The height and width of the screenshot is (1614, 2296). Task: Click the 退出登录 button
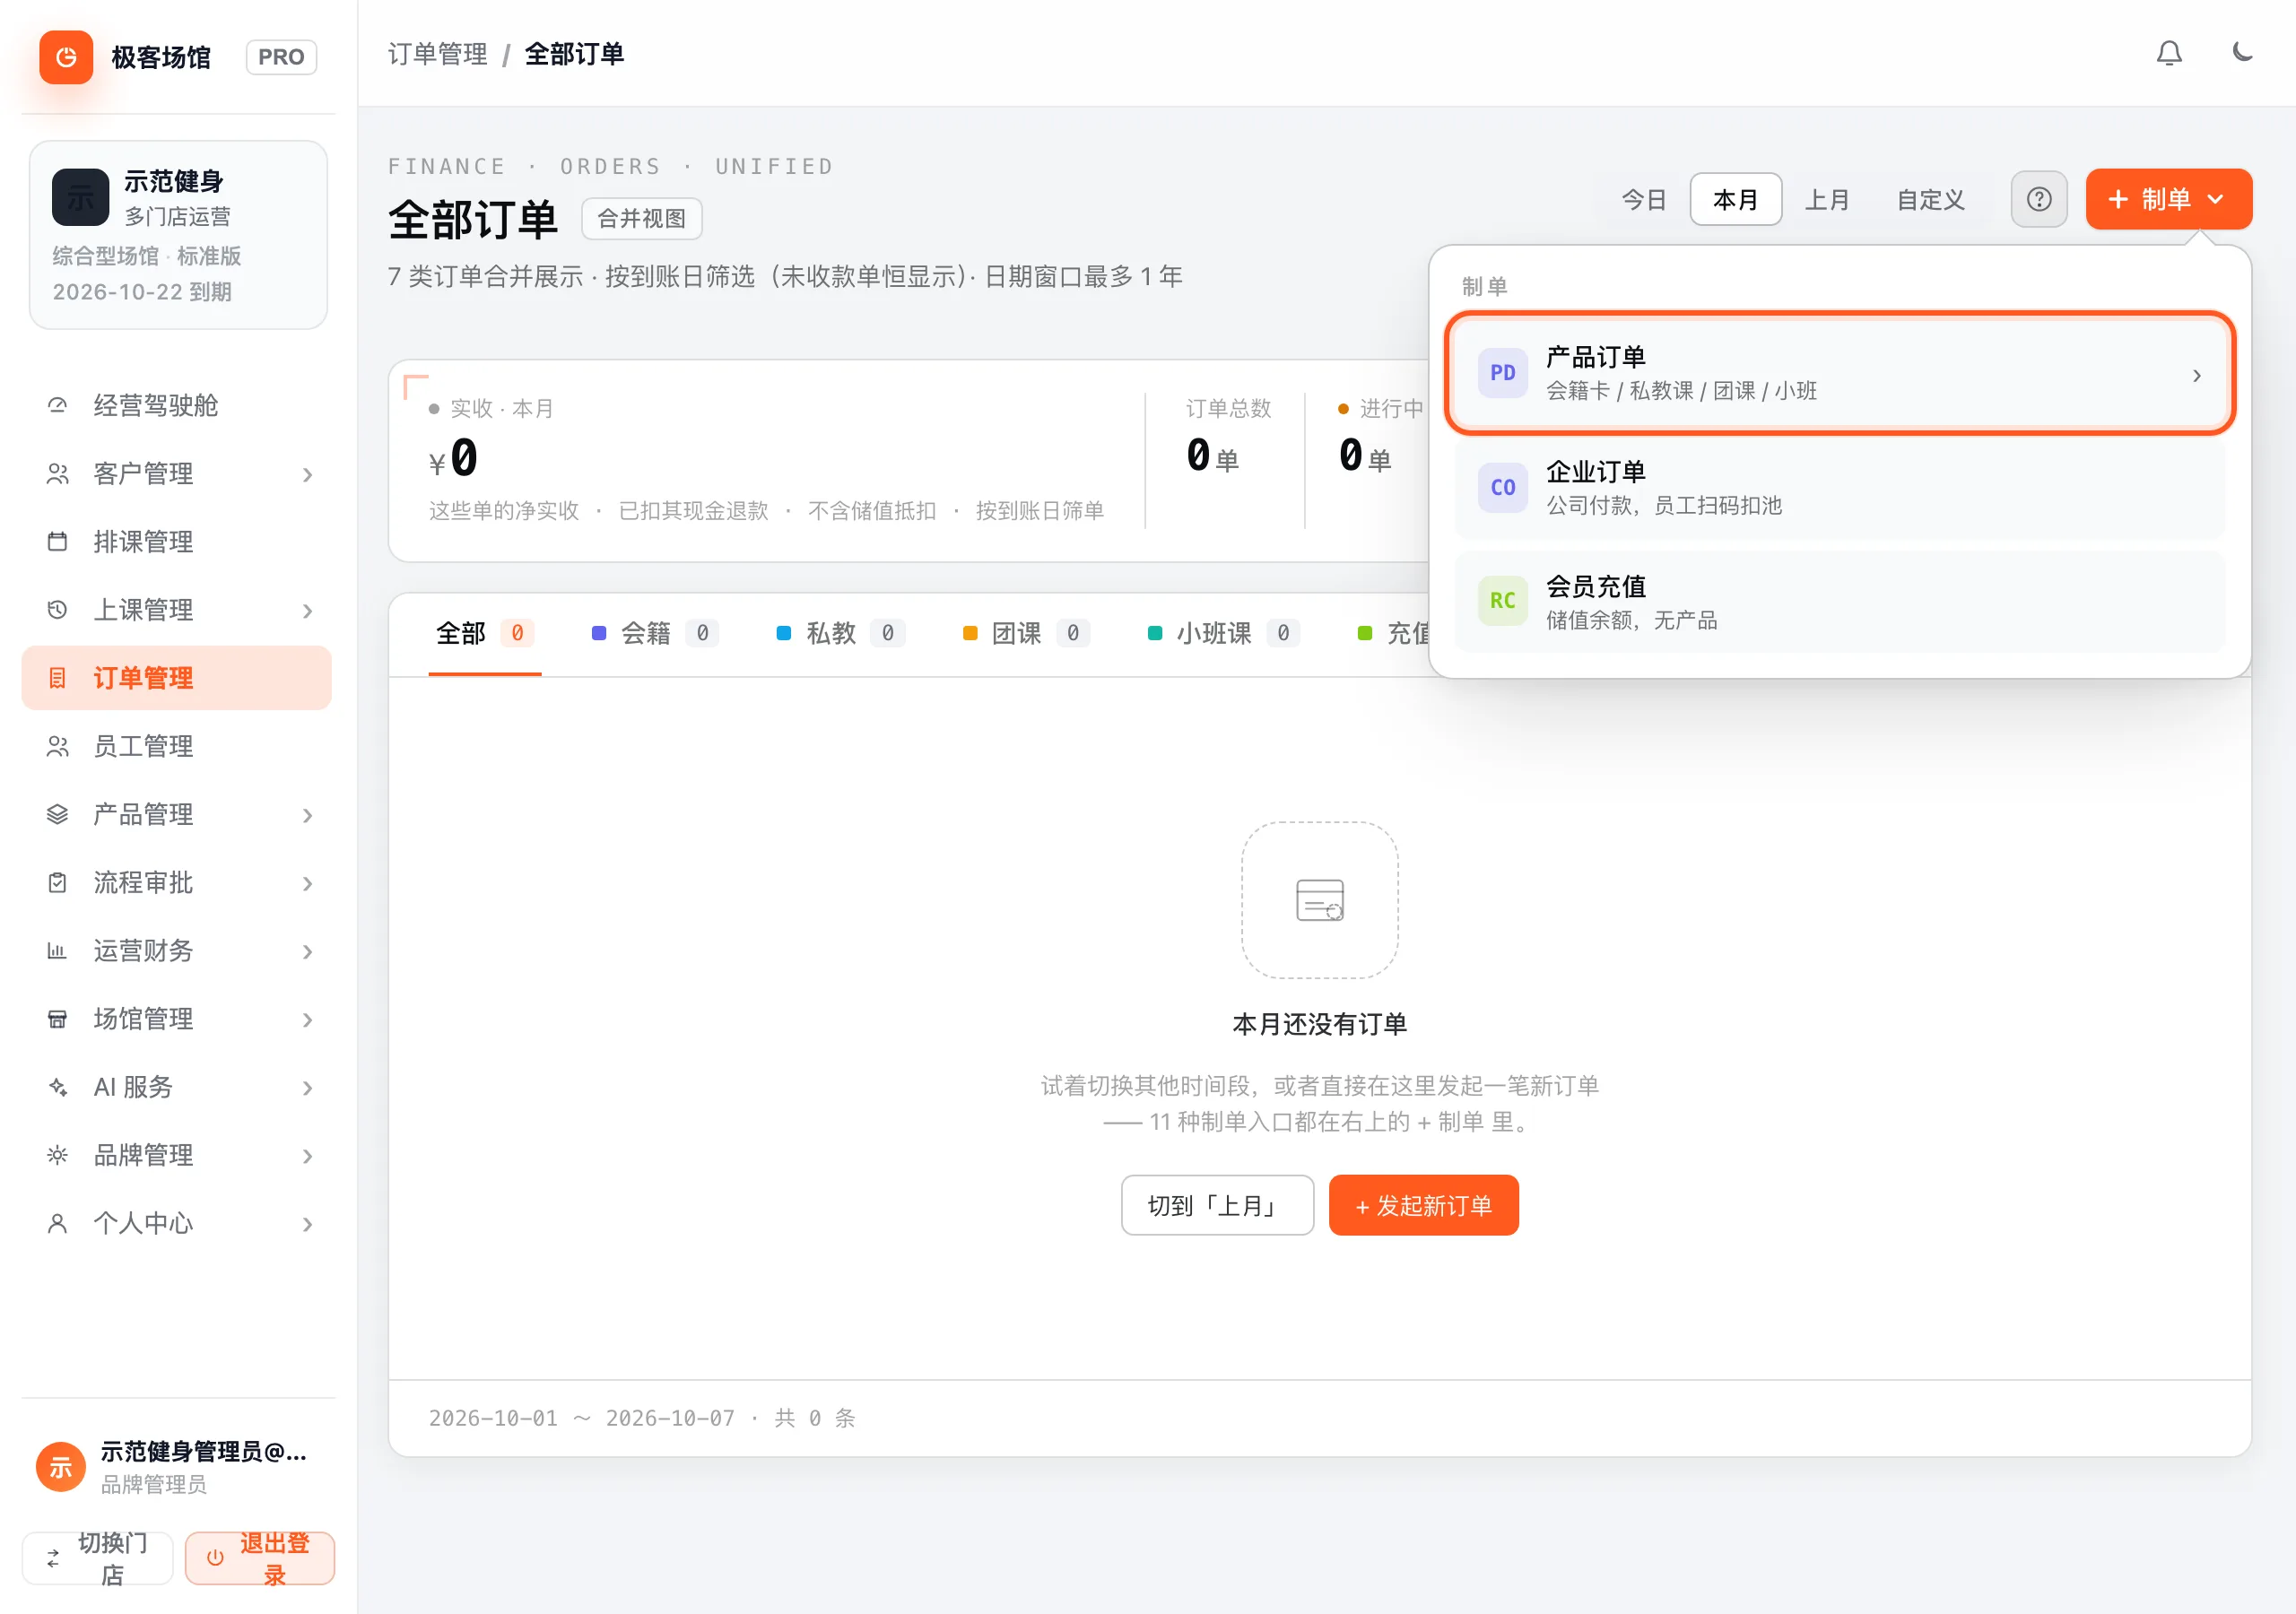tap(260, 1558)
